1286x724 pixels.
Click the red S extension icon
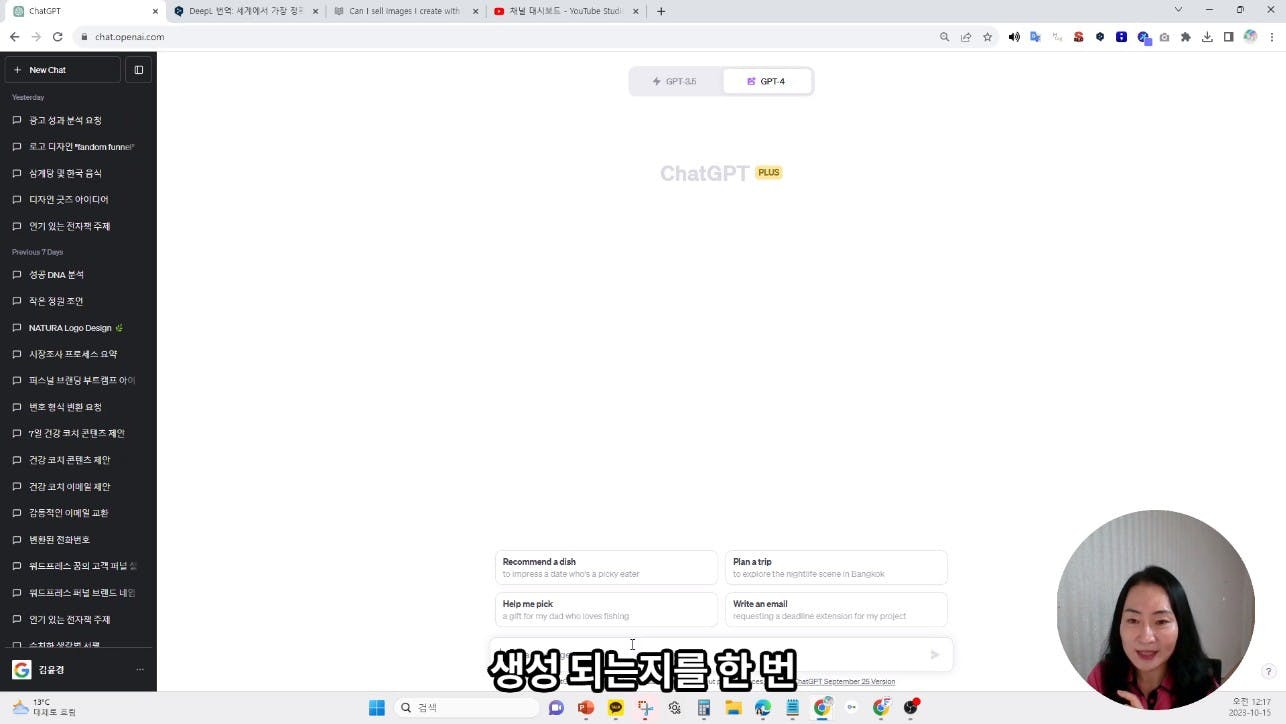[1078, 37]
